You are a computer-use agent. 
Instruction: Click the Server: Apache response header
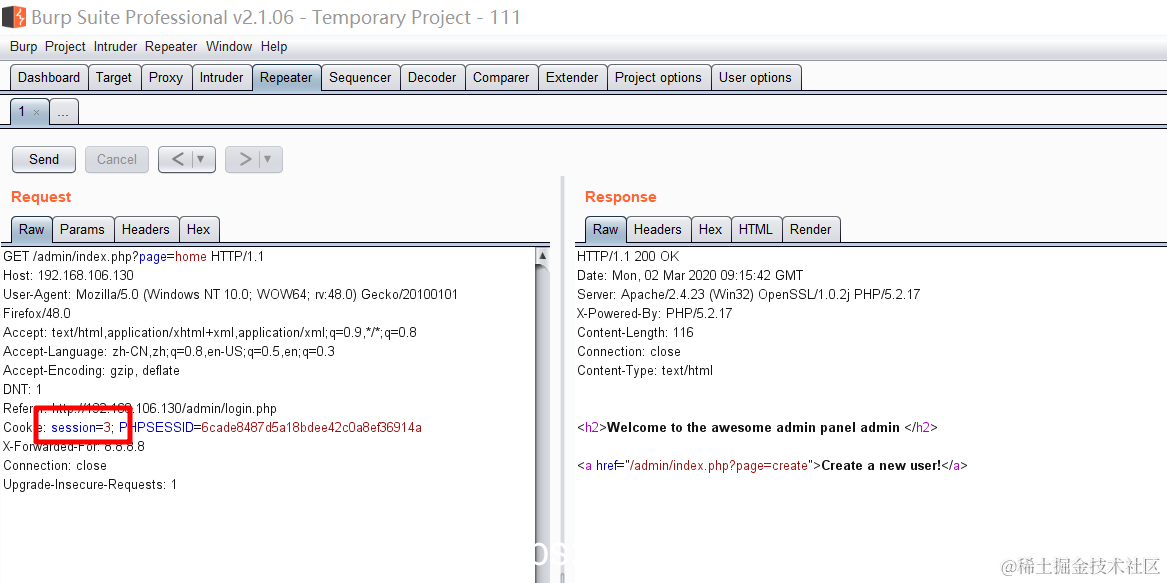pyautogui.click(x=748, y=295)
